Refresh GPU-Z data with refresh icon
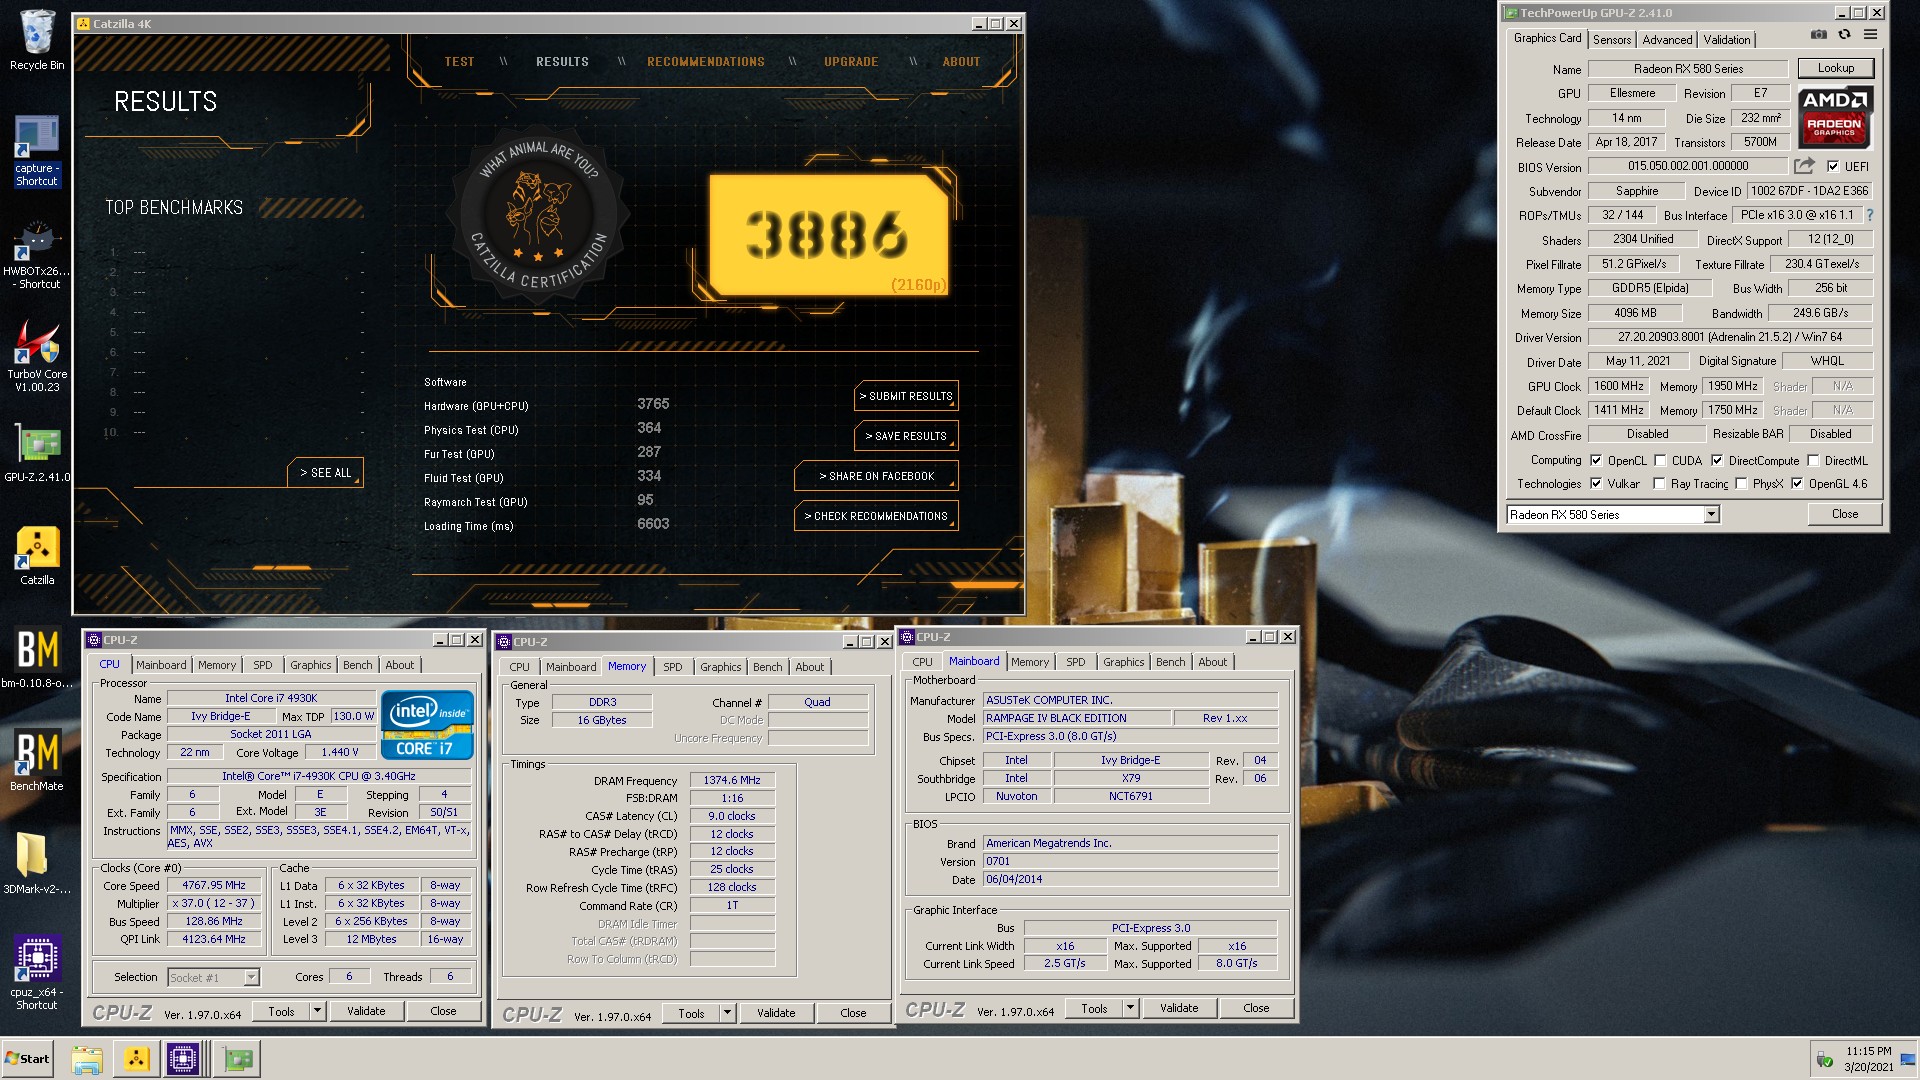 pos(1844,35)
